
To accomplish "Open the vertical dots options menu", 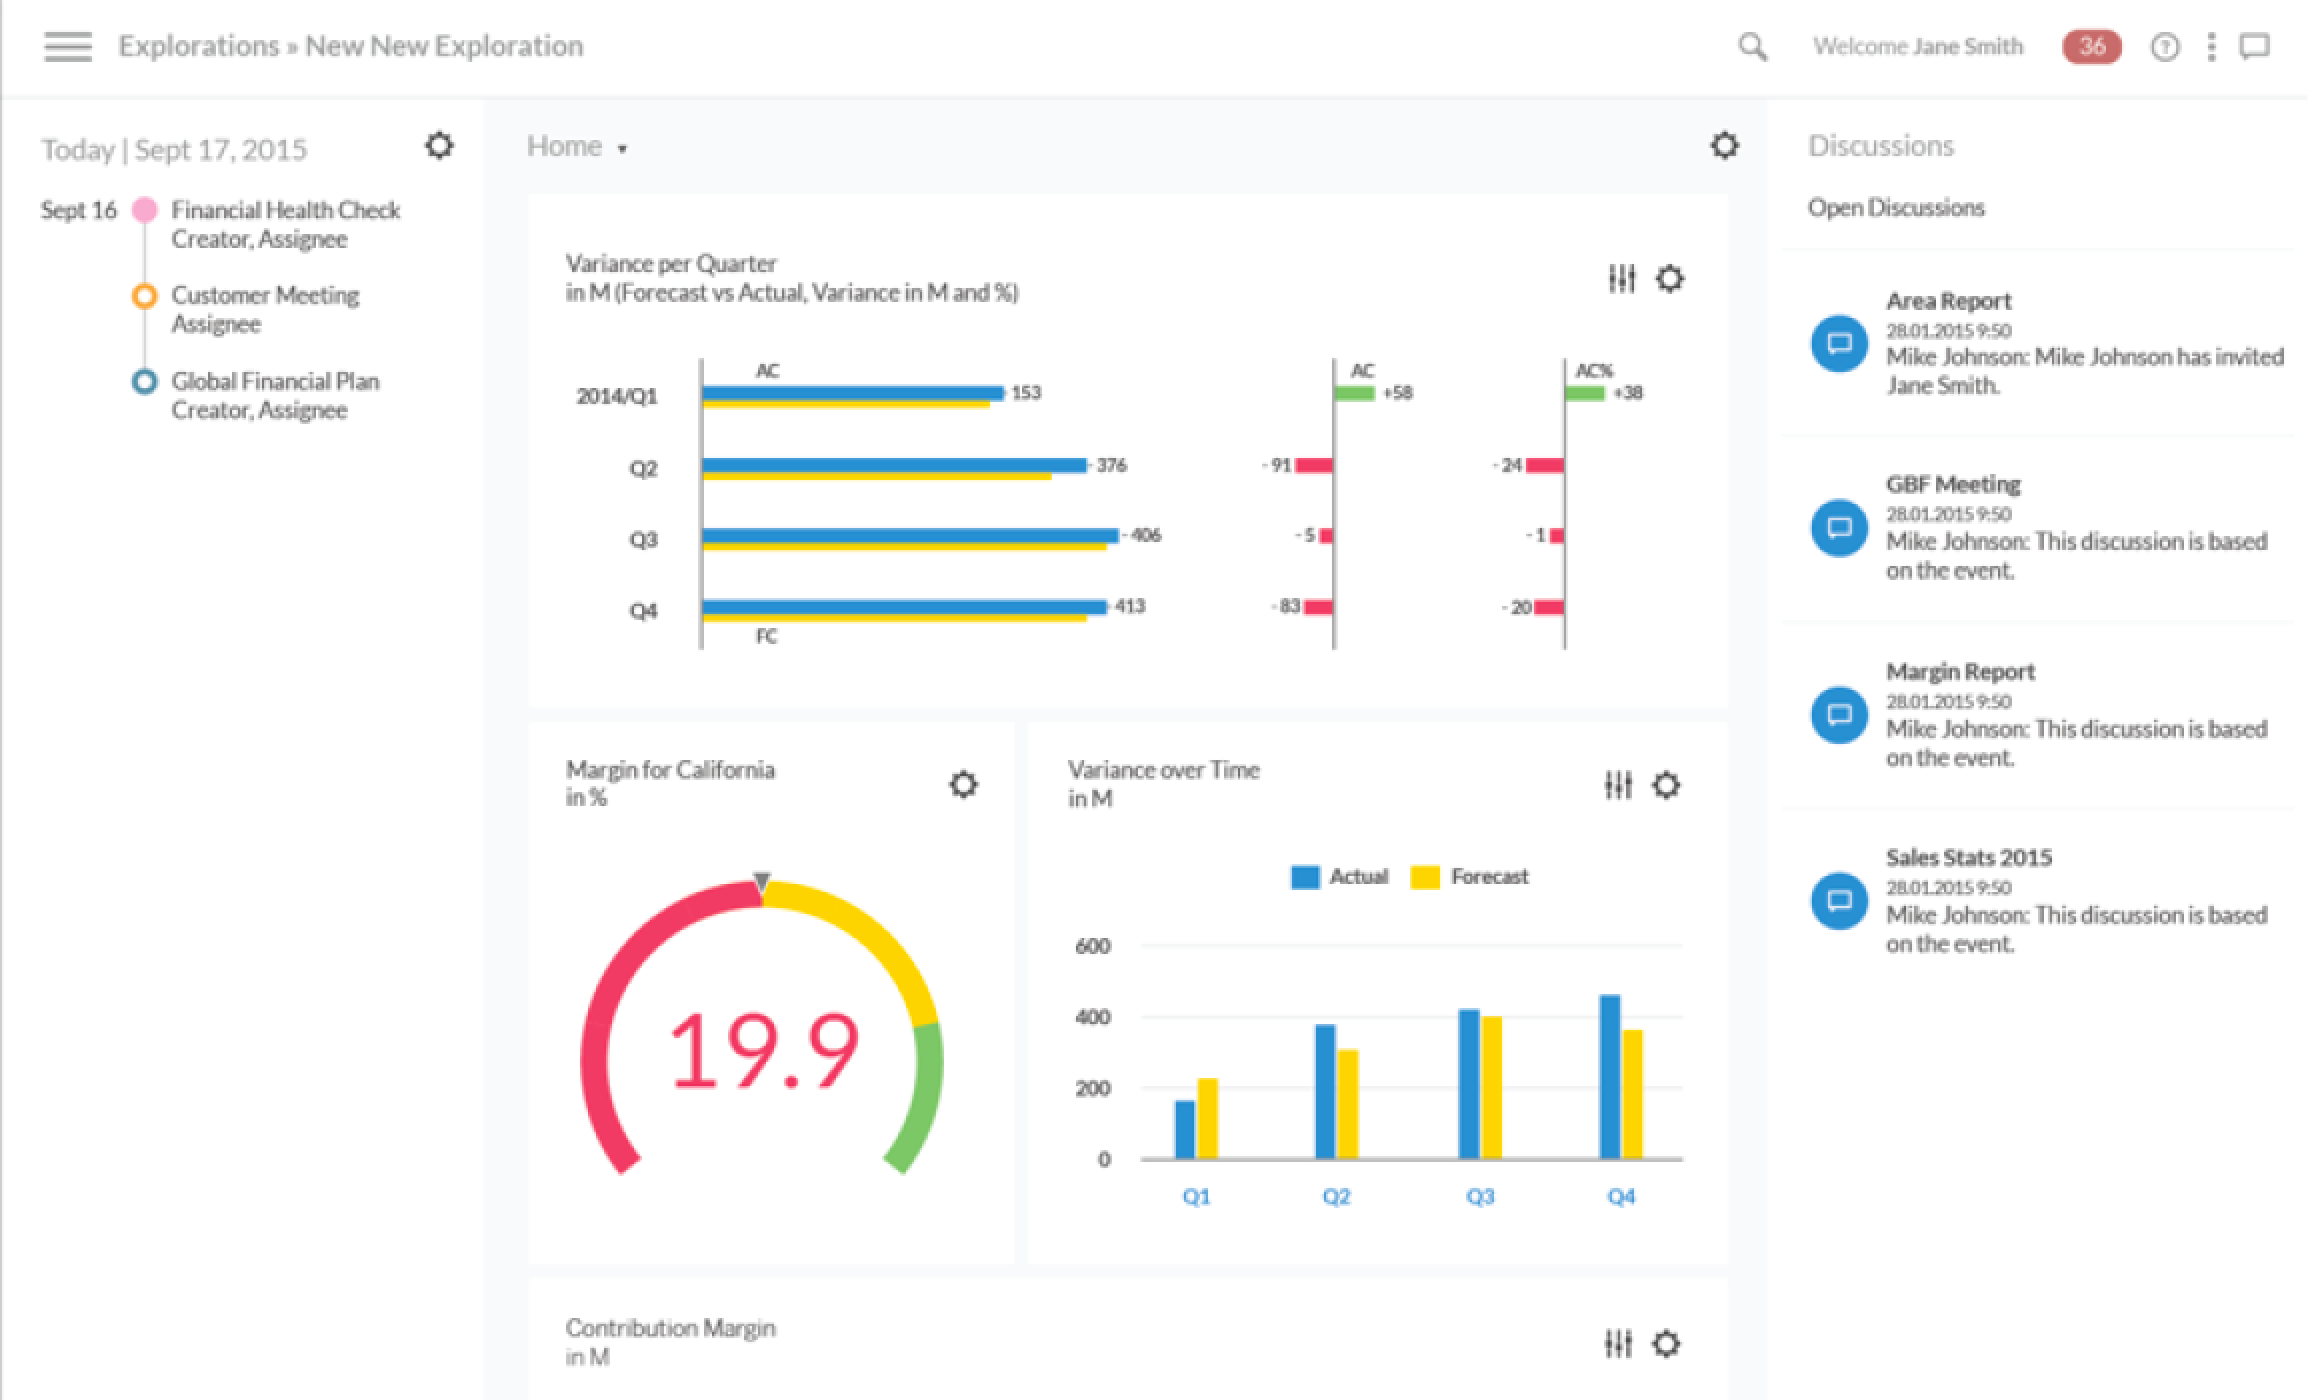I will [x=2210, y=47].
